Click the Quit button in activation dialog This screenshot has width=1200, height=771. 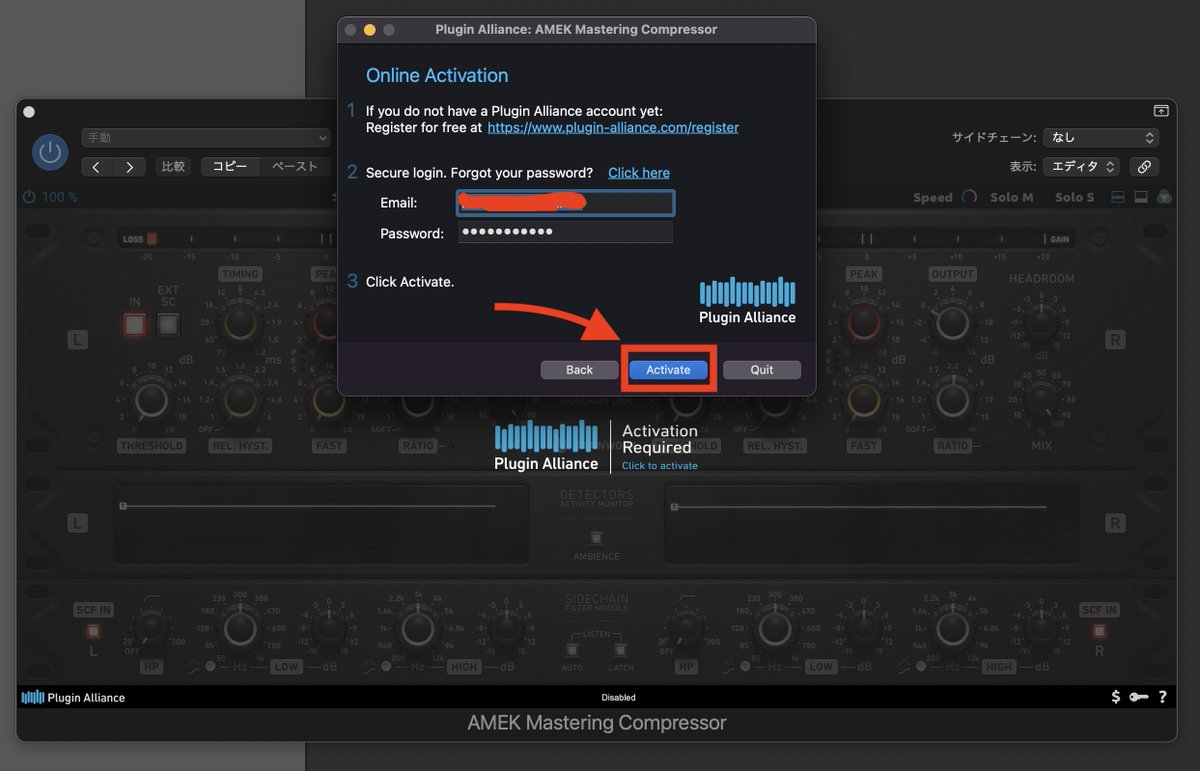click(x=762, y=370)
